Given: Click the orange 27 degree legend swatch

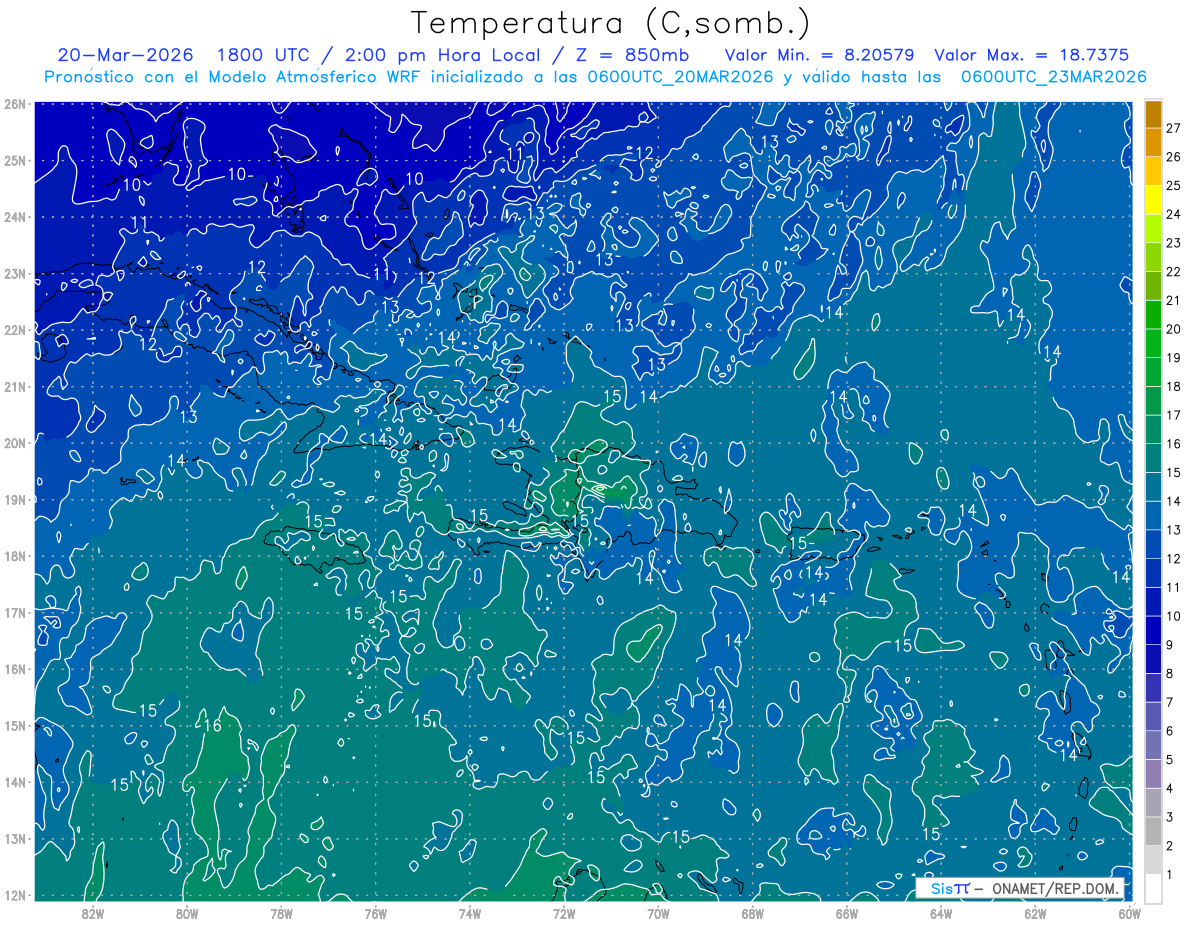Looking at the screenshot, I should [x=1153, y=114].
